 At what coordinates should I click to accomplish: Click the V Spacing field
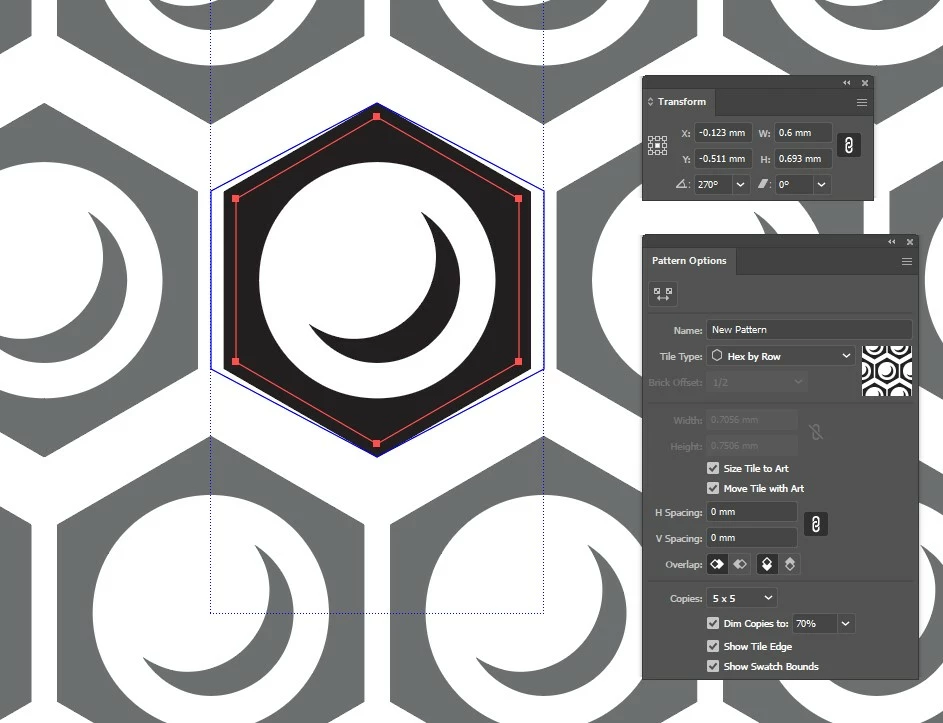point(752,538)
